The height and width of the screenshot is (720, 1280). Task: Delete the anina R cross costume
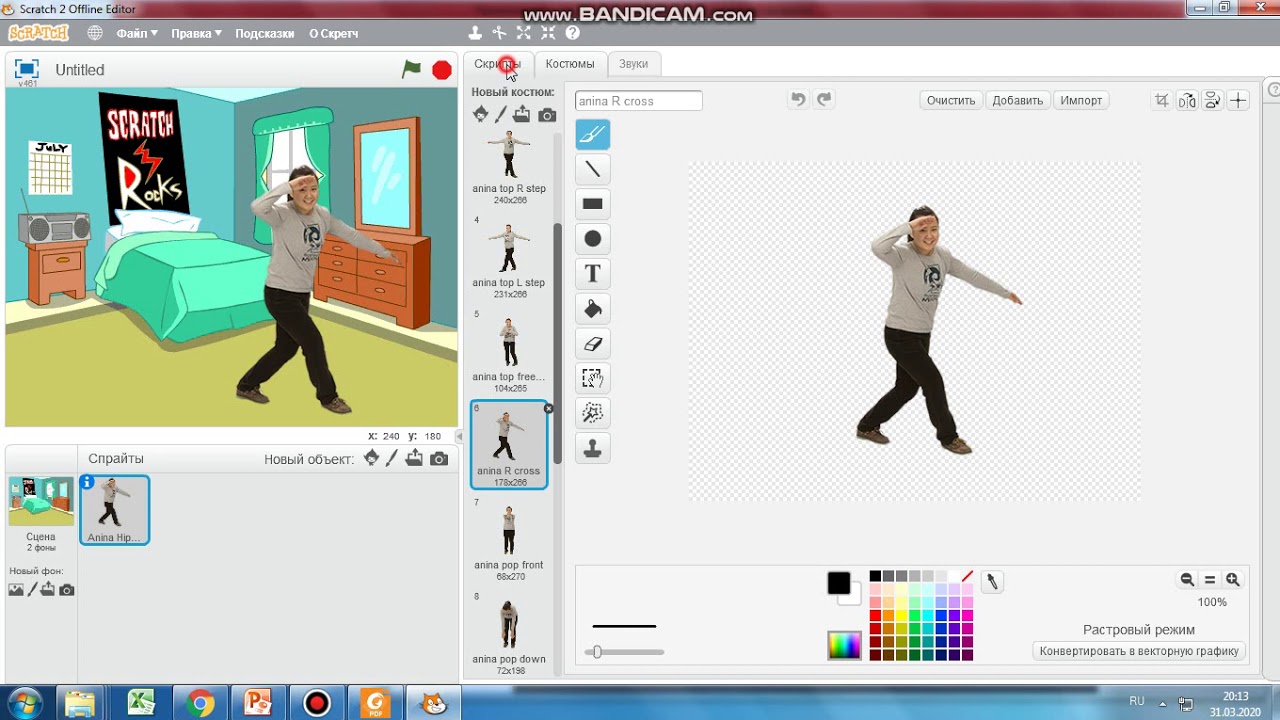tap(548, 408)
